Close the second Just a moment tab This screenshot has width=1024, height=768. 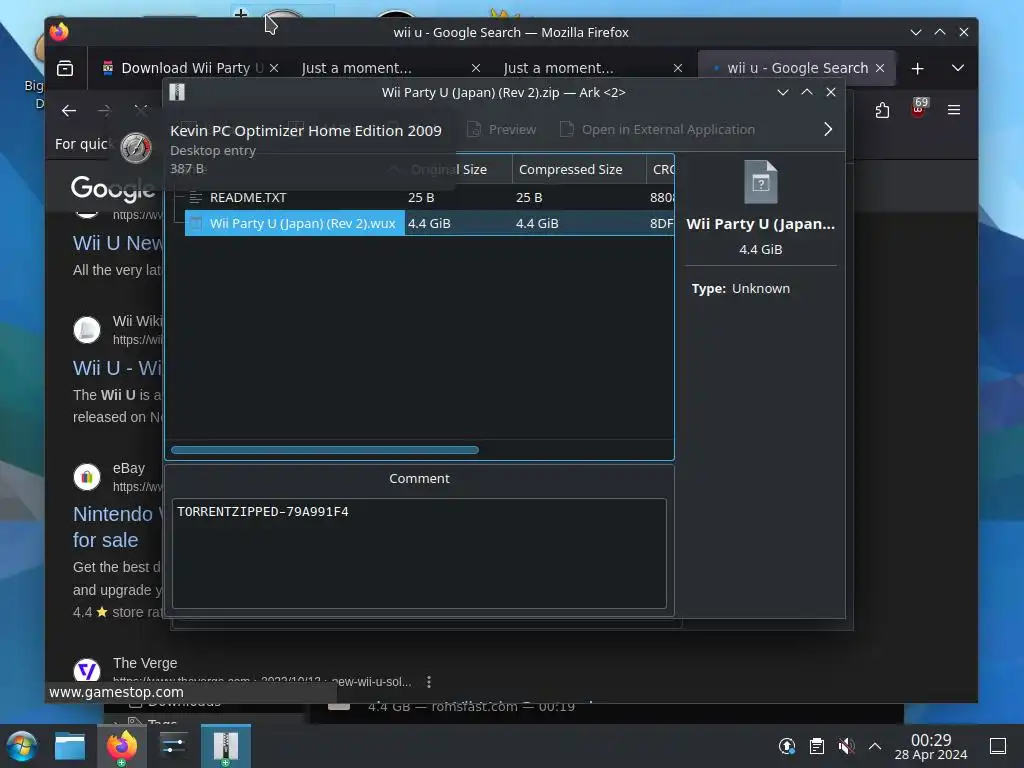click(x=678, y=68)
